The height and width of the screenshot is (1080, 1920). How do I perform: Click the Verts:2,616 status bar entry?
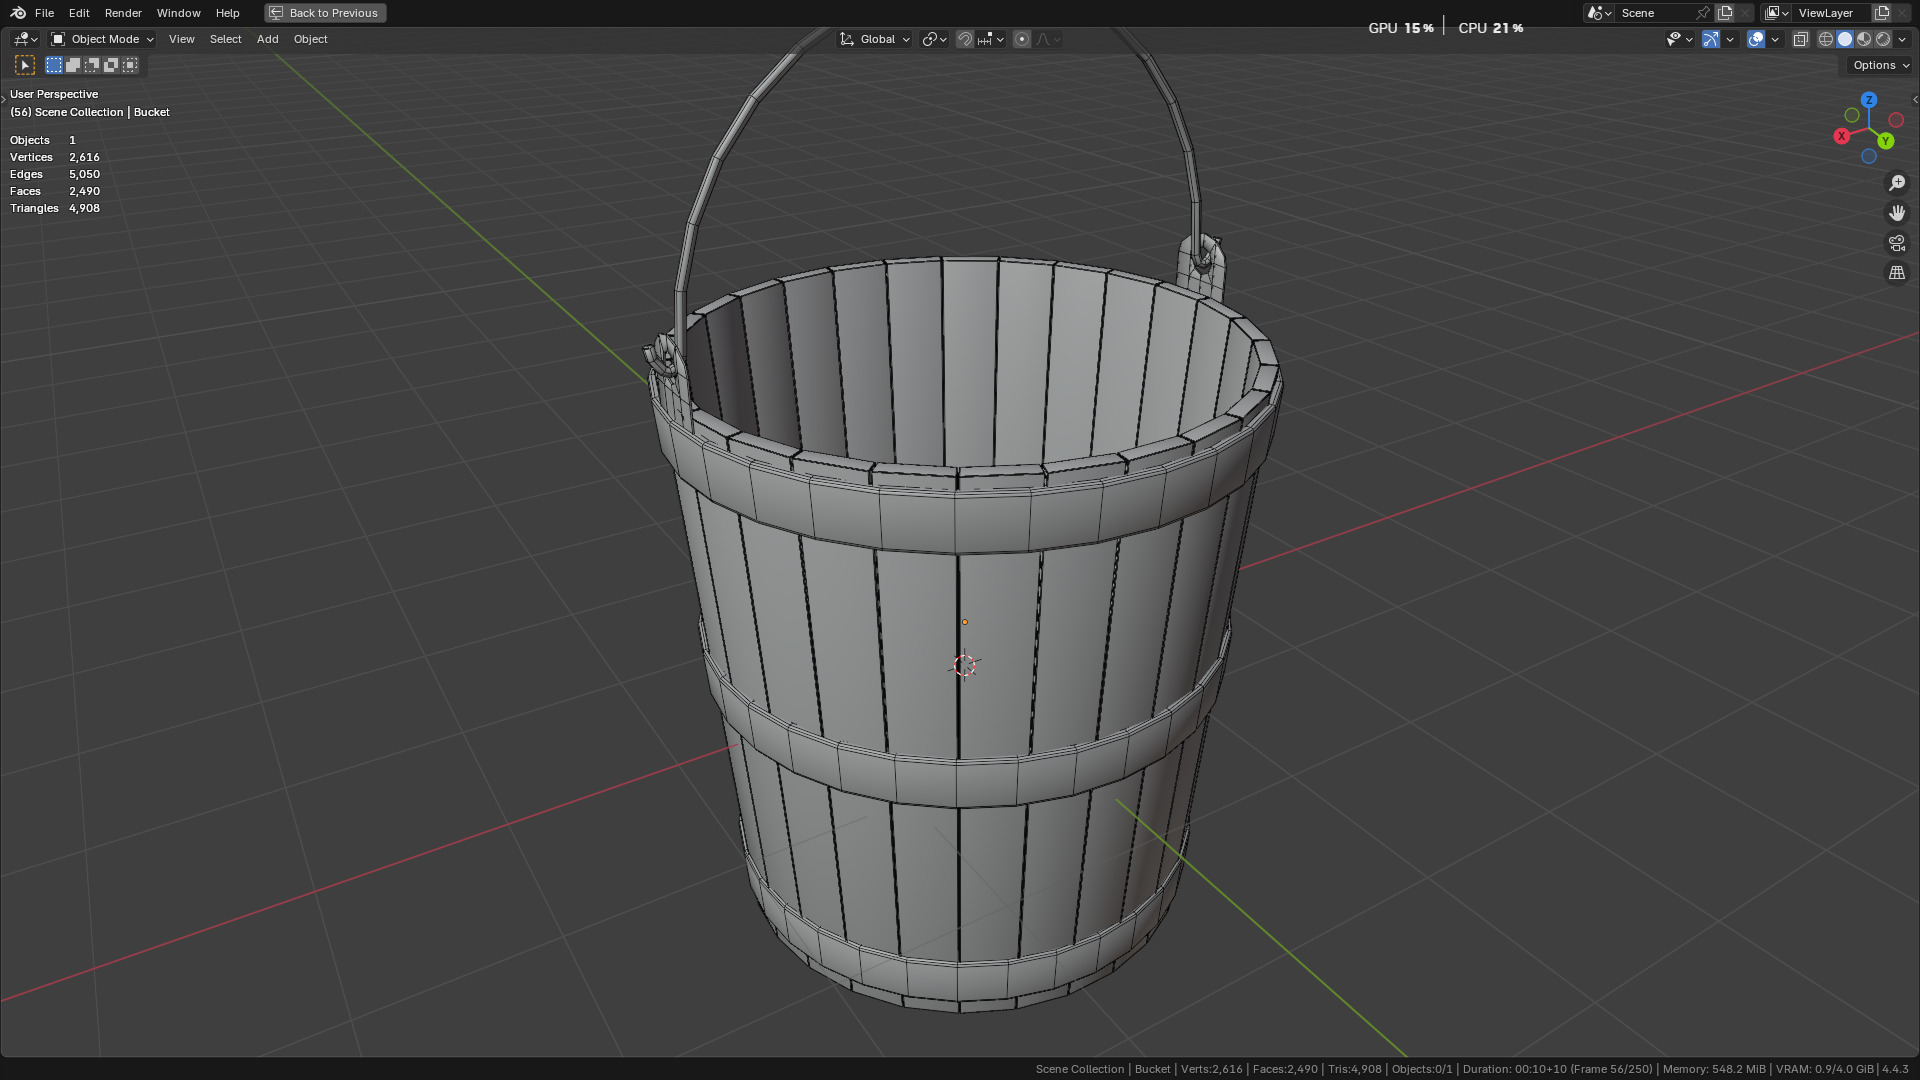[1211, 1069]
